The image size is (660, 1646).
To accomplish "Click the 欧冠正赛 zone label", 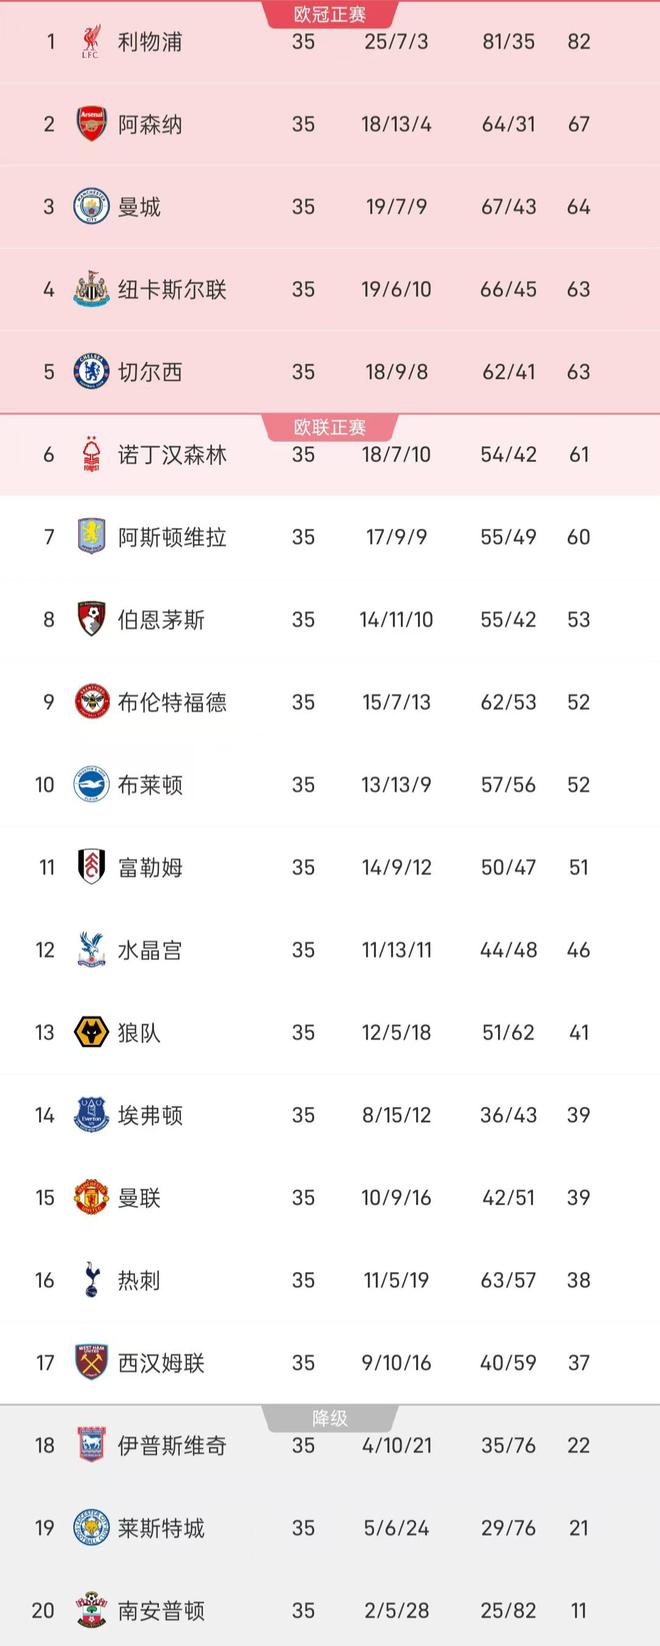I will [330, 14].
